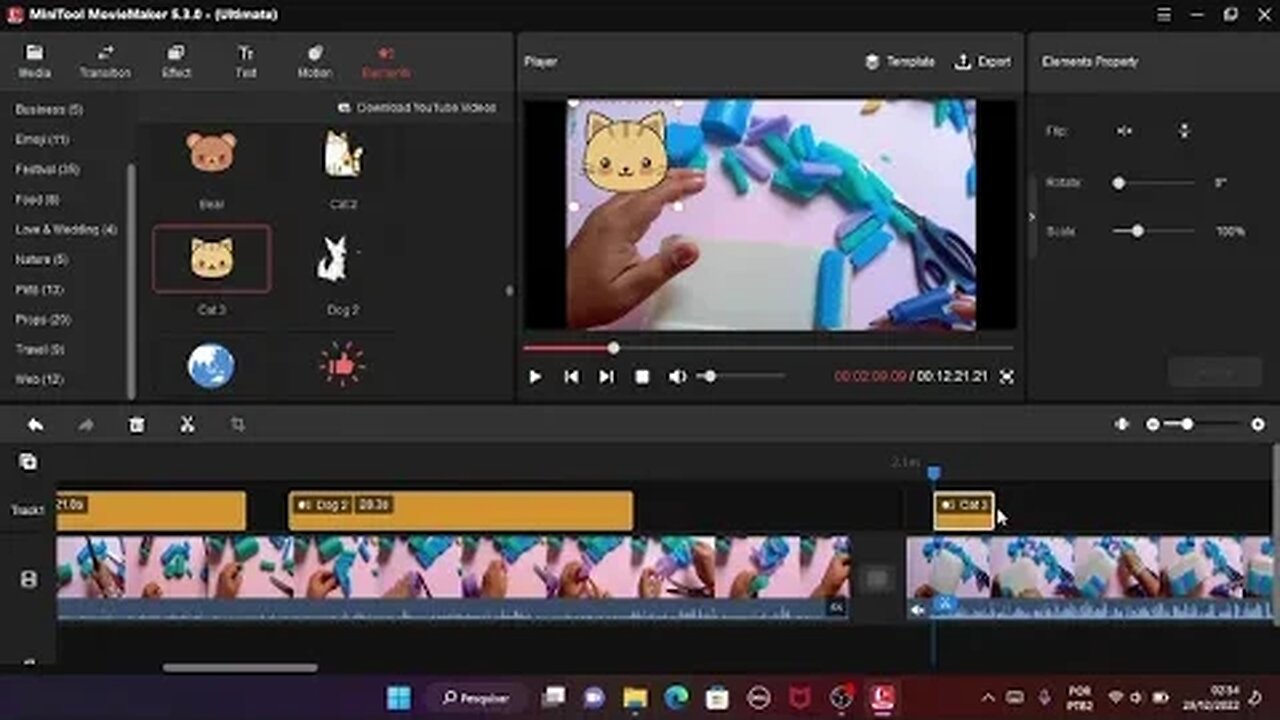Select the thumbs-up element thumbnail
The width and height of the screenshot is (1280, 720).
point(342,366)
